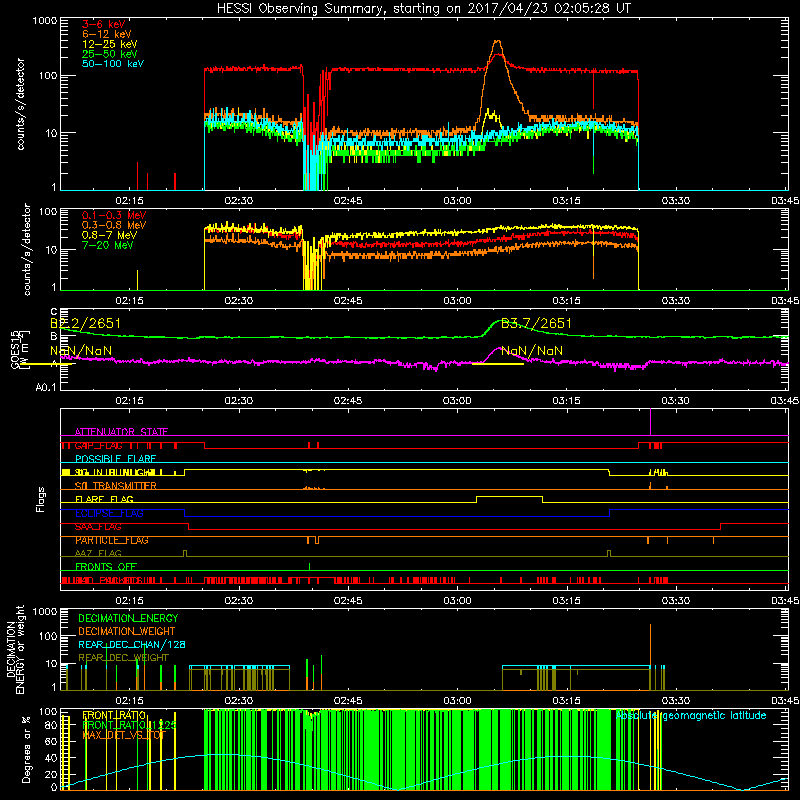Click the REAR_DEC_CHAN/128 legend label
Screen dimensions: 800x800
click(132, 644)
